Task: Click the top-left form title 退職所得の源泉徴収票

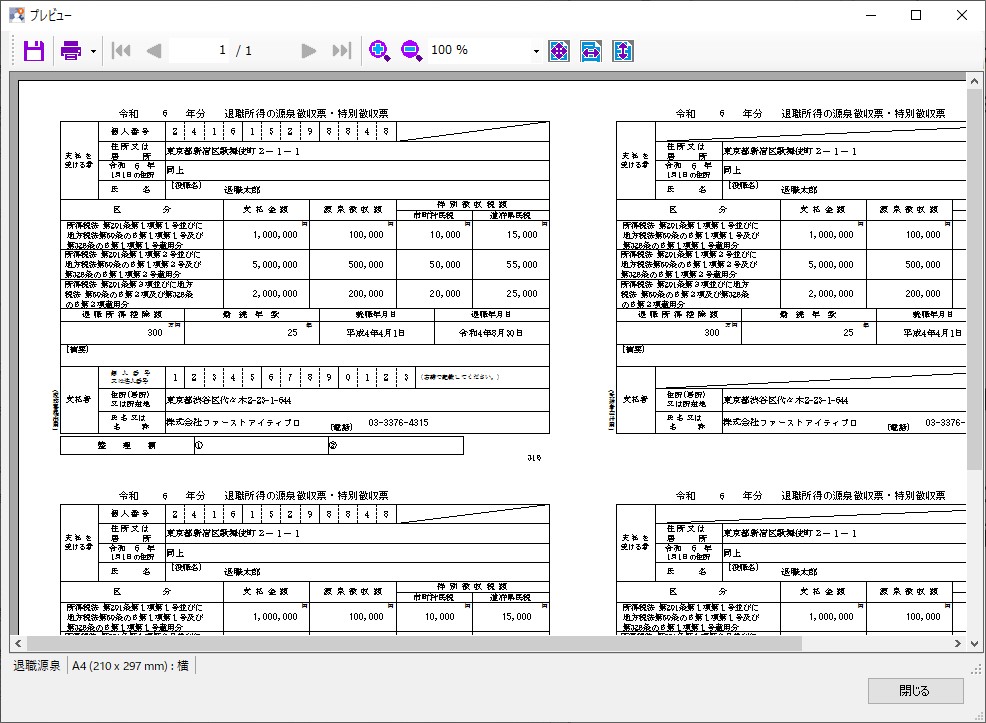Action: coord(306,113)
